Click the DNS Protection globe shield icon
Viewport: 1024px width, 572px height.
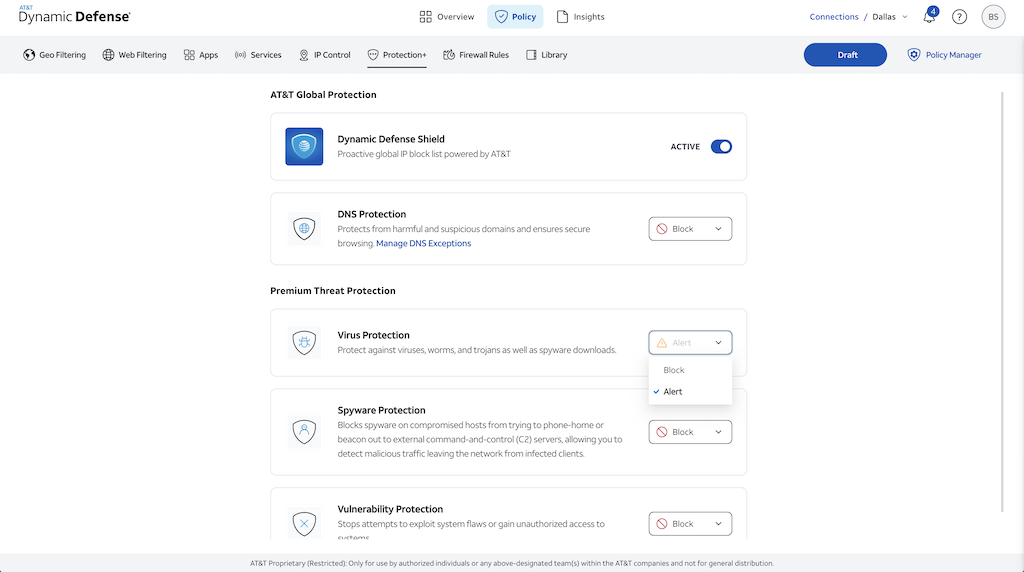[x=304, y=229]
